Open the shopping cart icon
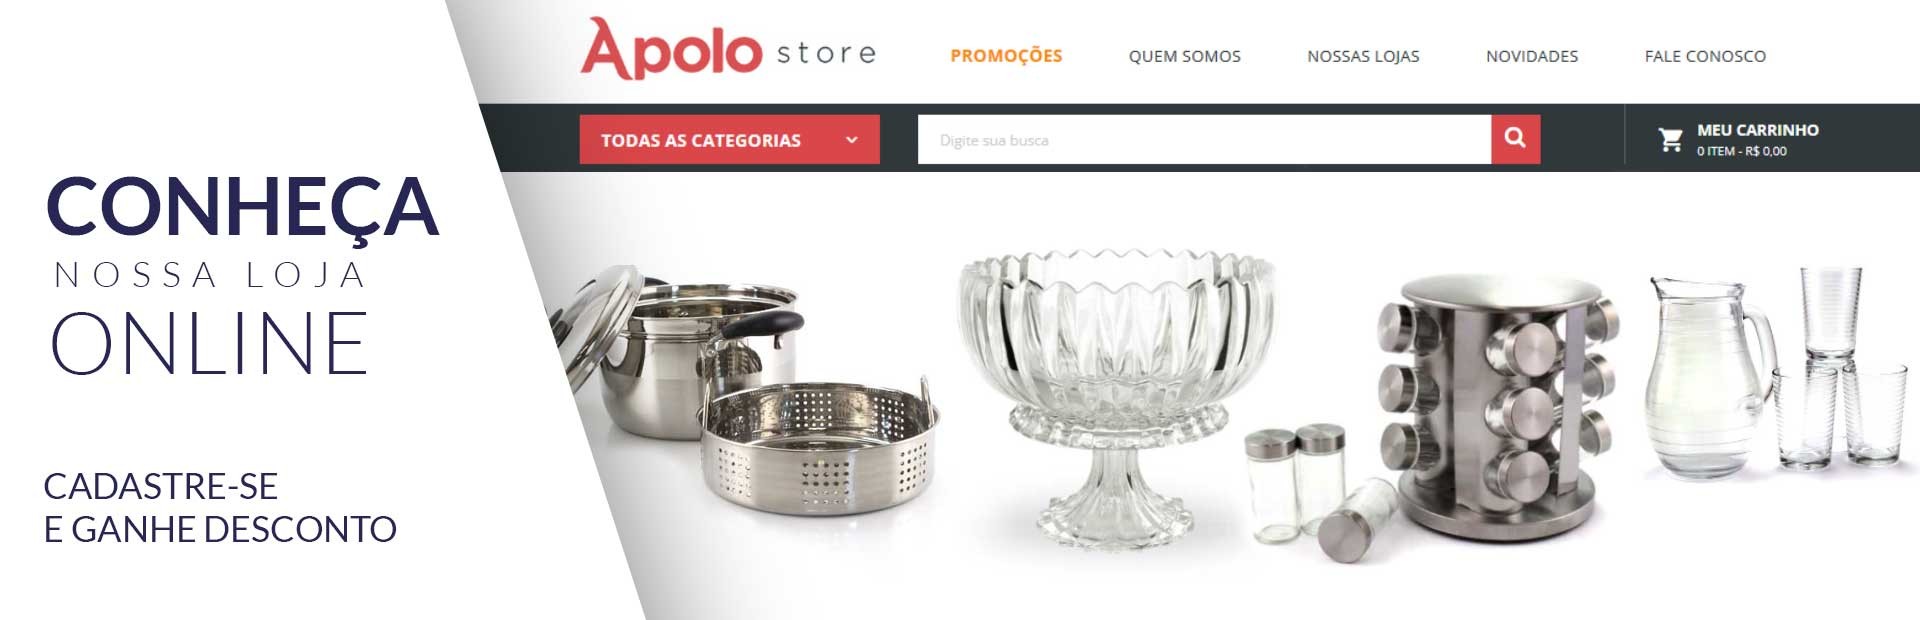Screen dimensions: 1920x620 click(1670, 140)
